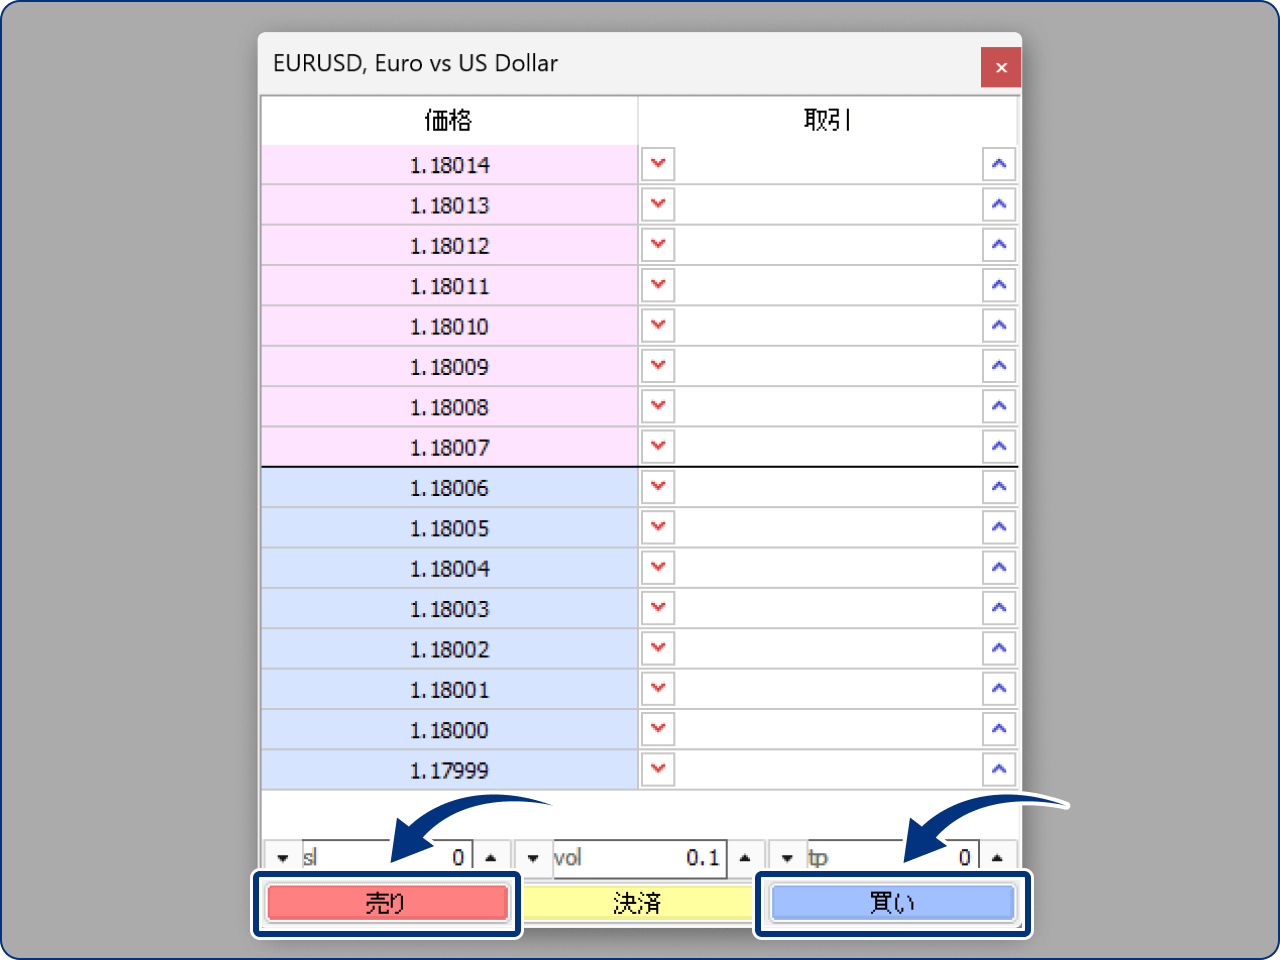
Task: Increase the vol volume value
Action: tap(744, 858)
